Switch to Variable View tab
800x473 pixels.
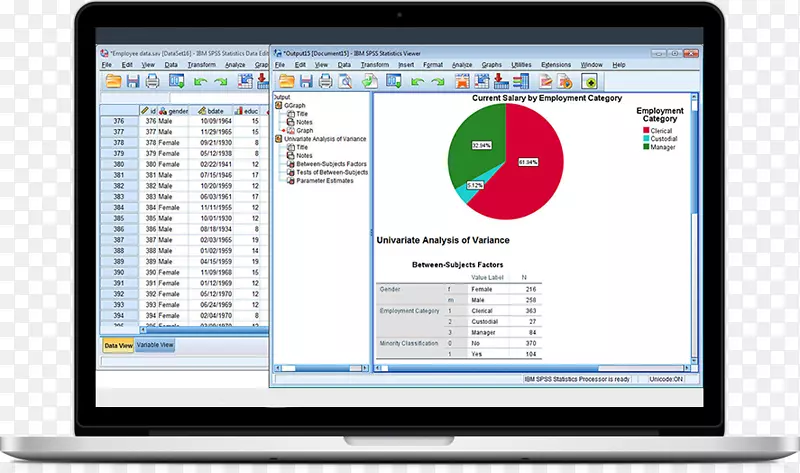coord(155,345)
